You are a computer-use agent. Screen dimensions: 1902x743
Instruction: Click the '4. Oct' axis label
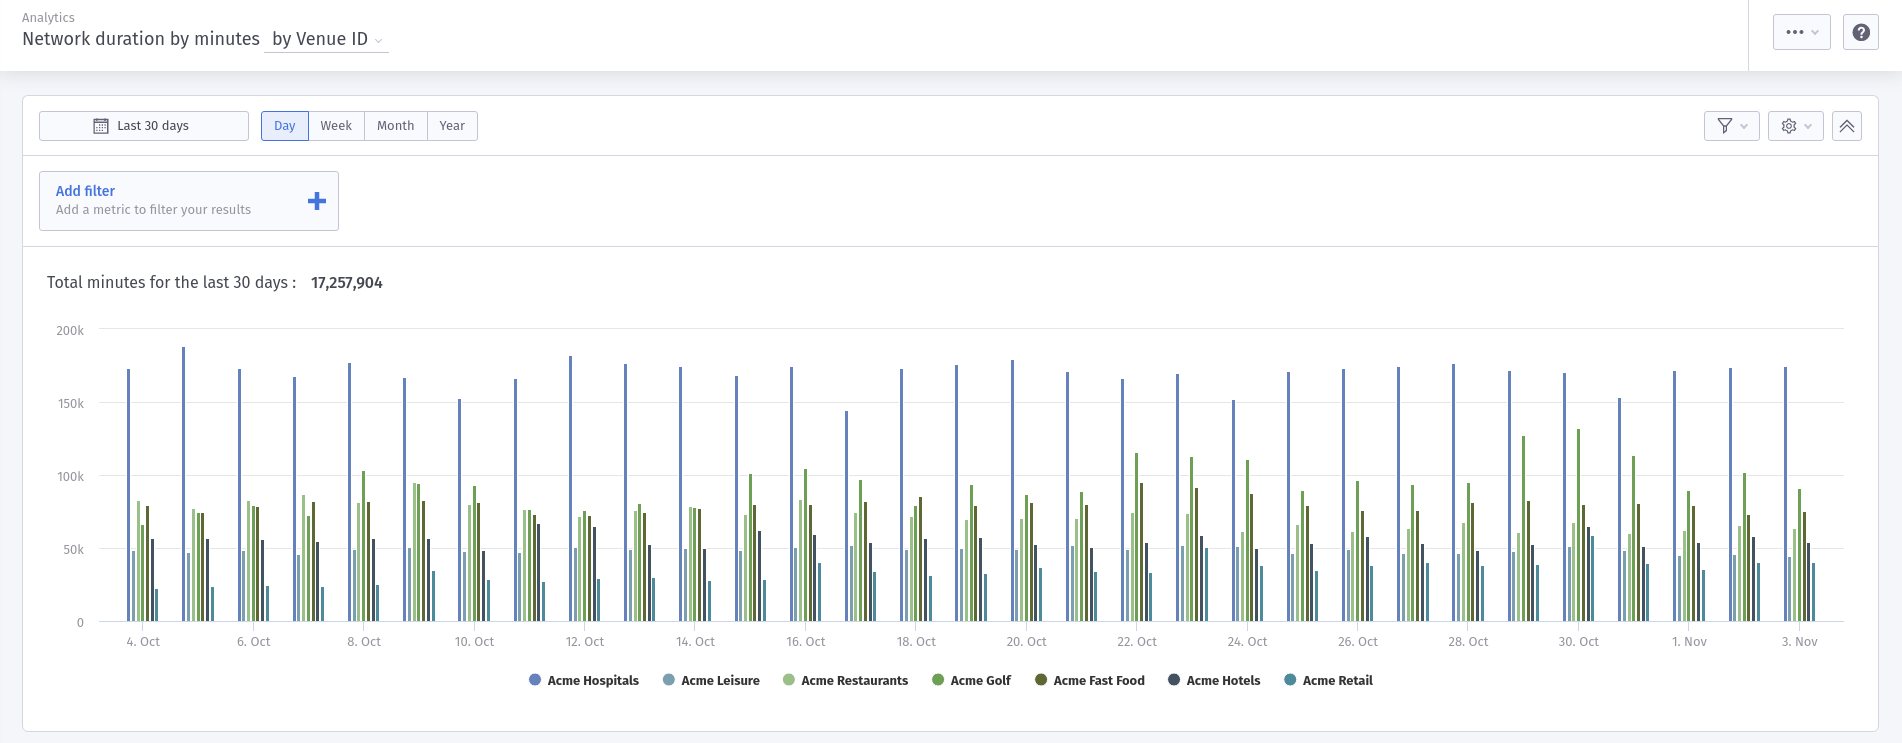(143, 642)
